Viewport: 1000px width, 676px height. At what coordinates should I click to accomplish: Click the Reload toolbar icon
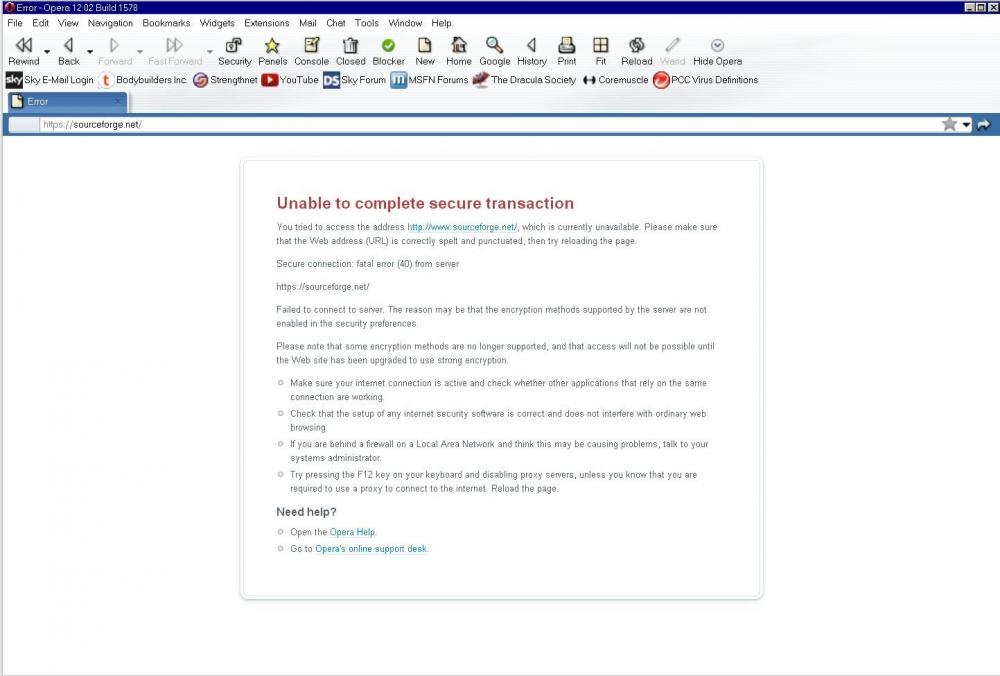pos(636,45)
